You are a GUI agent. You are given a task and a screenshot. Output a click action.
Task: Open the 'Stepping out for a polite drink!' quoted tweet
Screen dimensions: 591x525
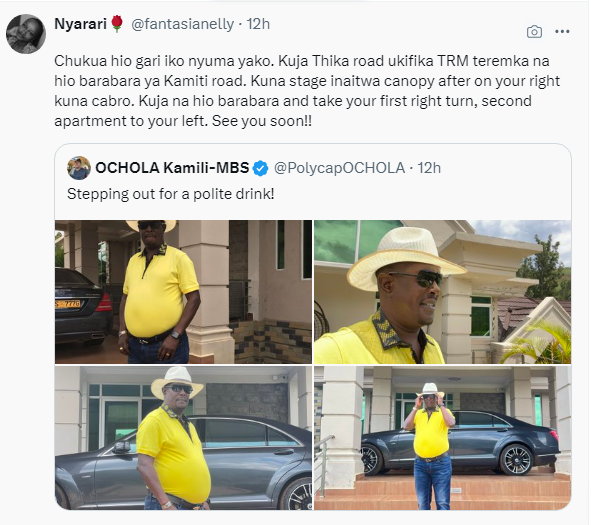tap(171, 194)
